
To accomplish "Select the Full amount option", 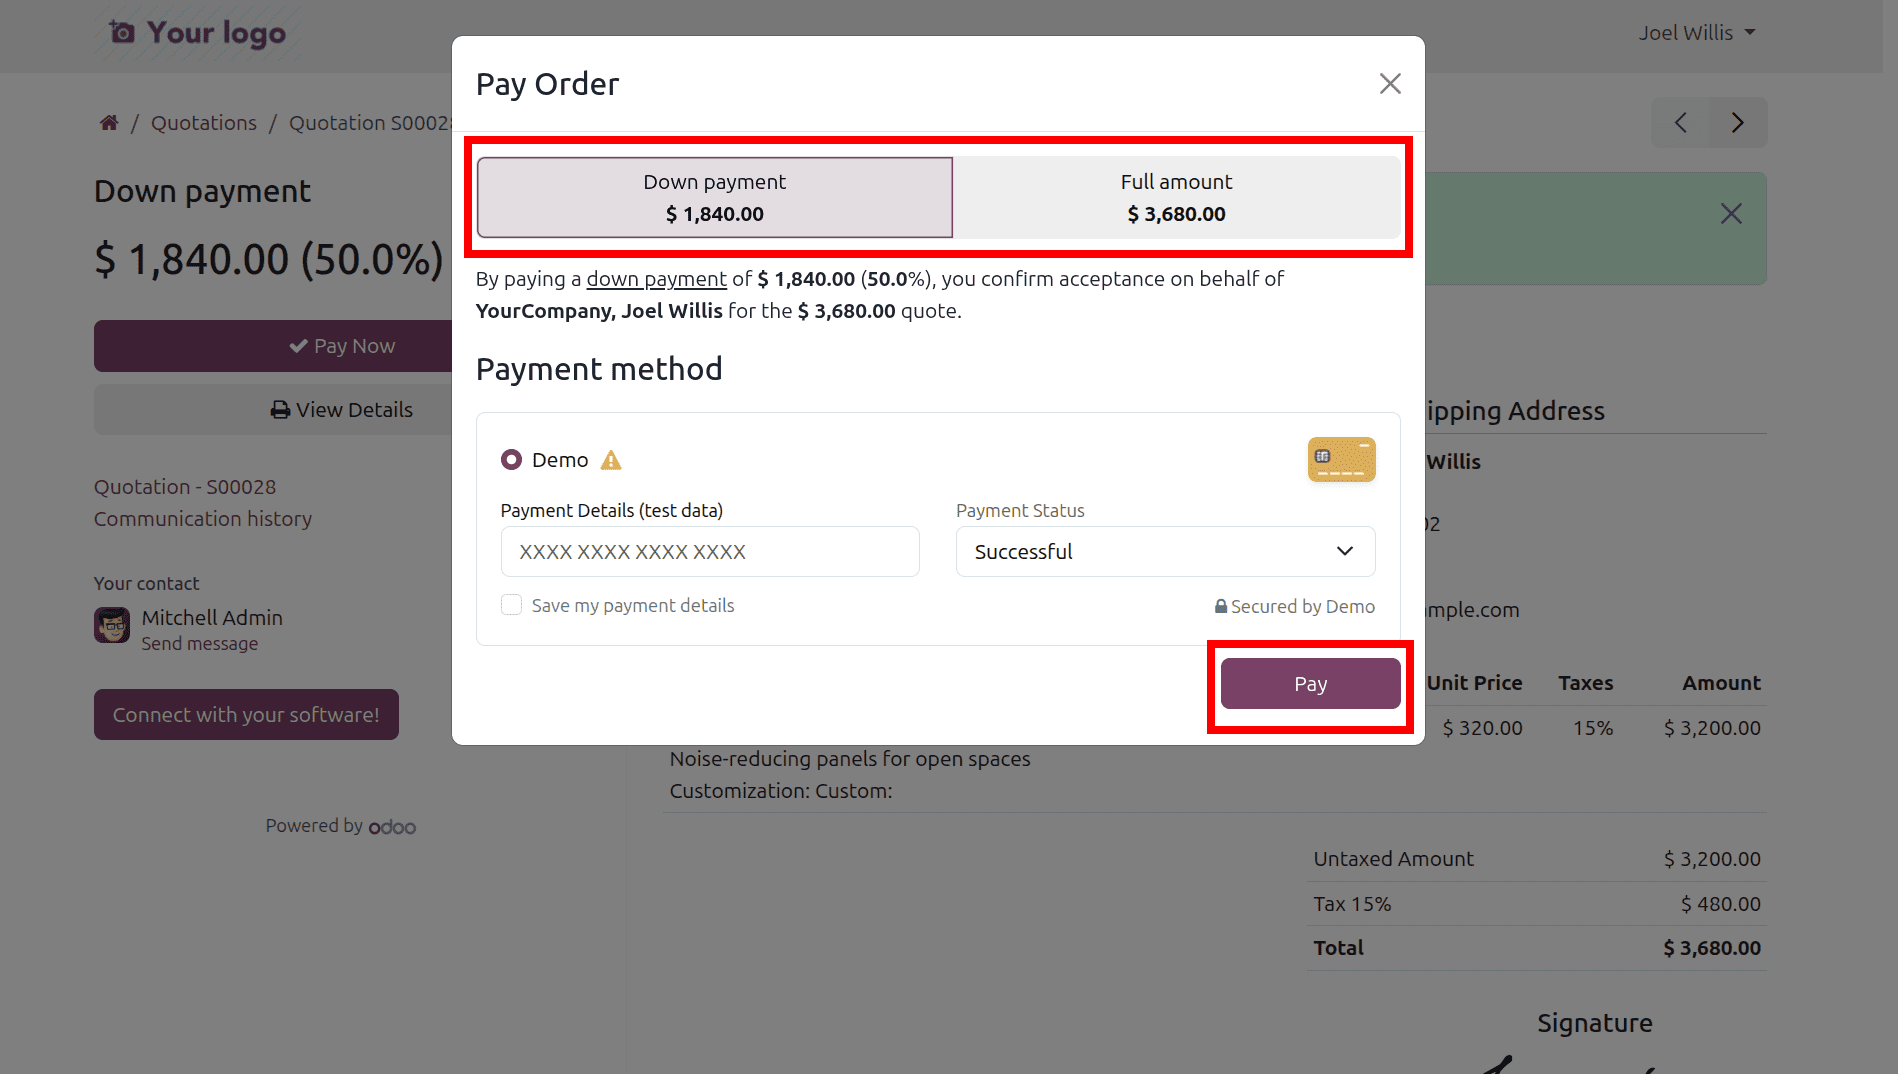I will [x=1176, y=197].
